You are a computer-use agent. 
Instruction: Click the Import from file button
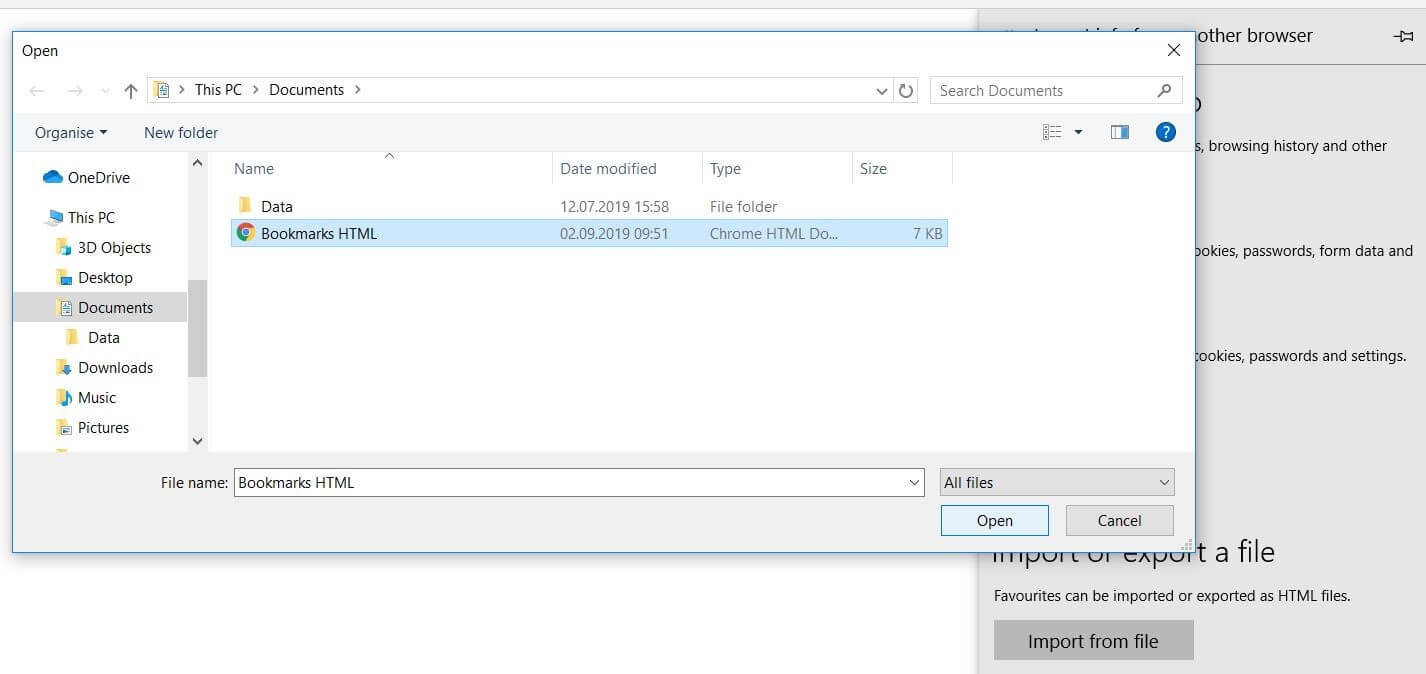pyautogui.click(x=1093, y=640)
